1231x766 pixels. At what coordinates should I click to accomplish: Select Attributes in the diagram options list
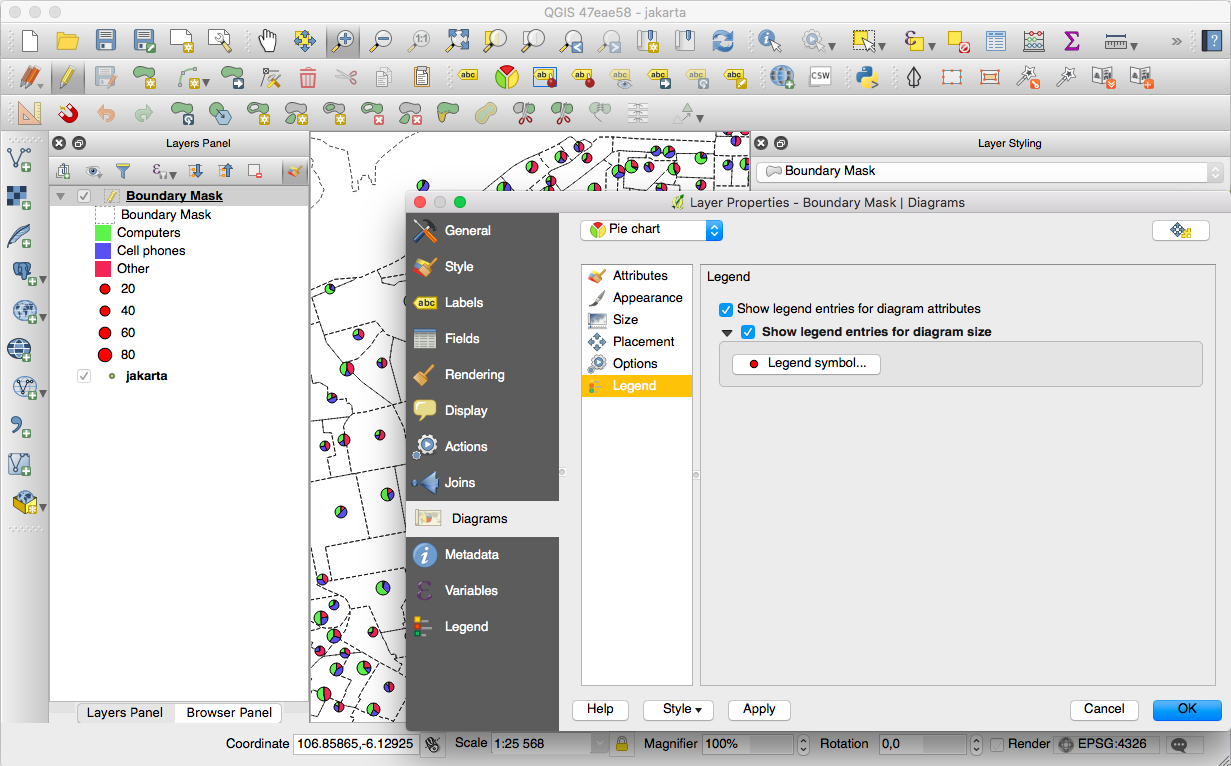637,276
